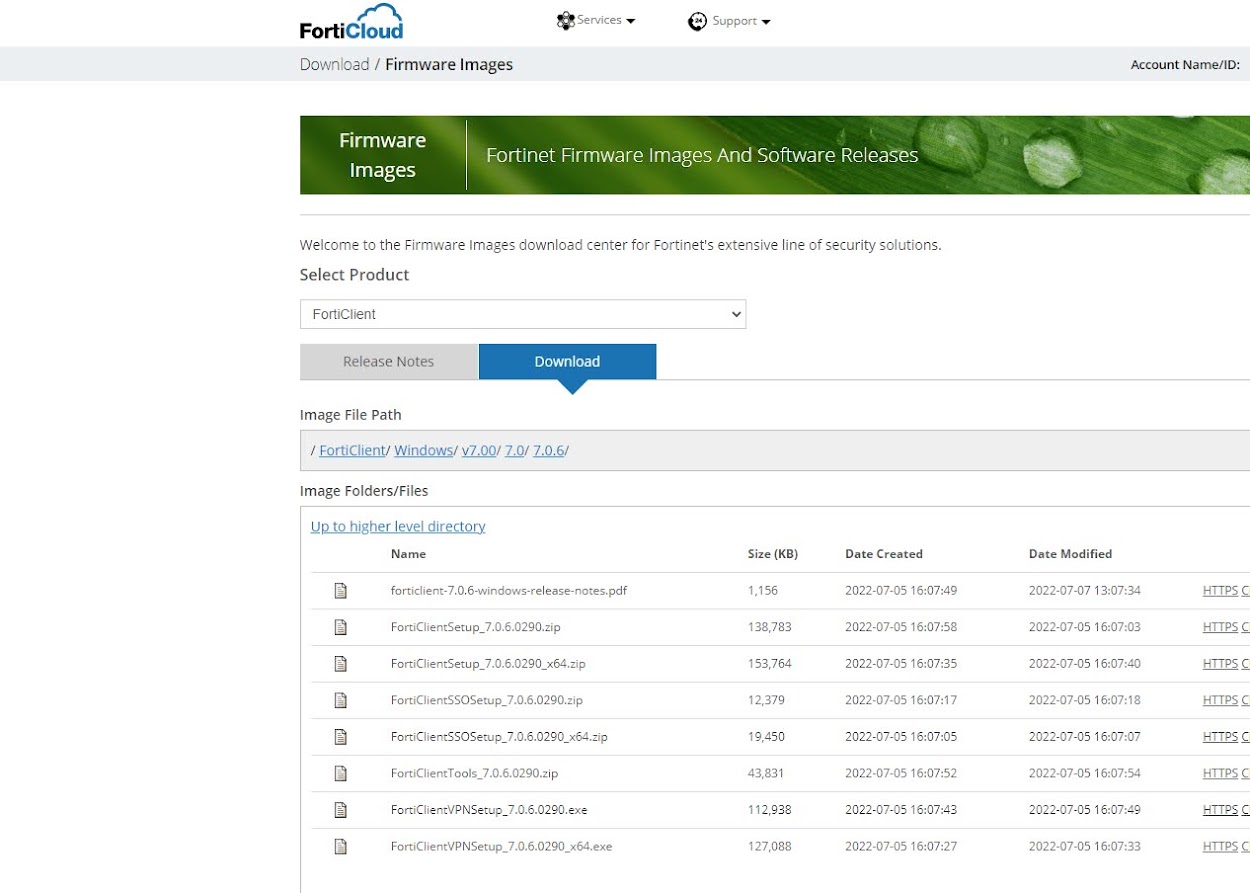Screen dimensions: 1250x893
Task: Open the v7.00 path folder link
Action: click(479, 451)
